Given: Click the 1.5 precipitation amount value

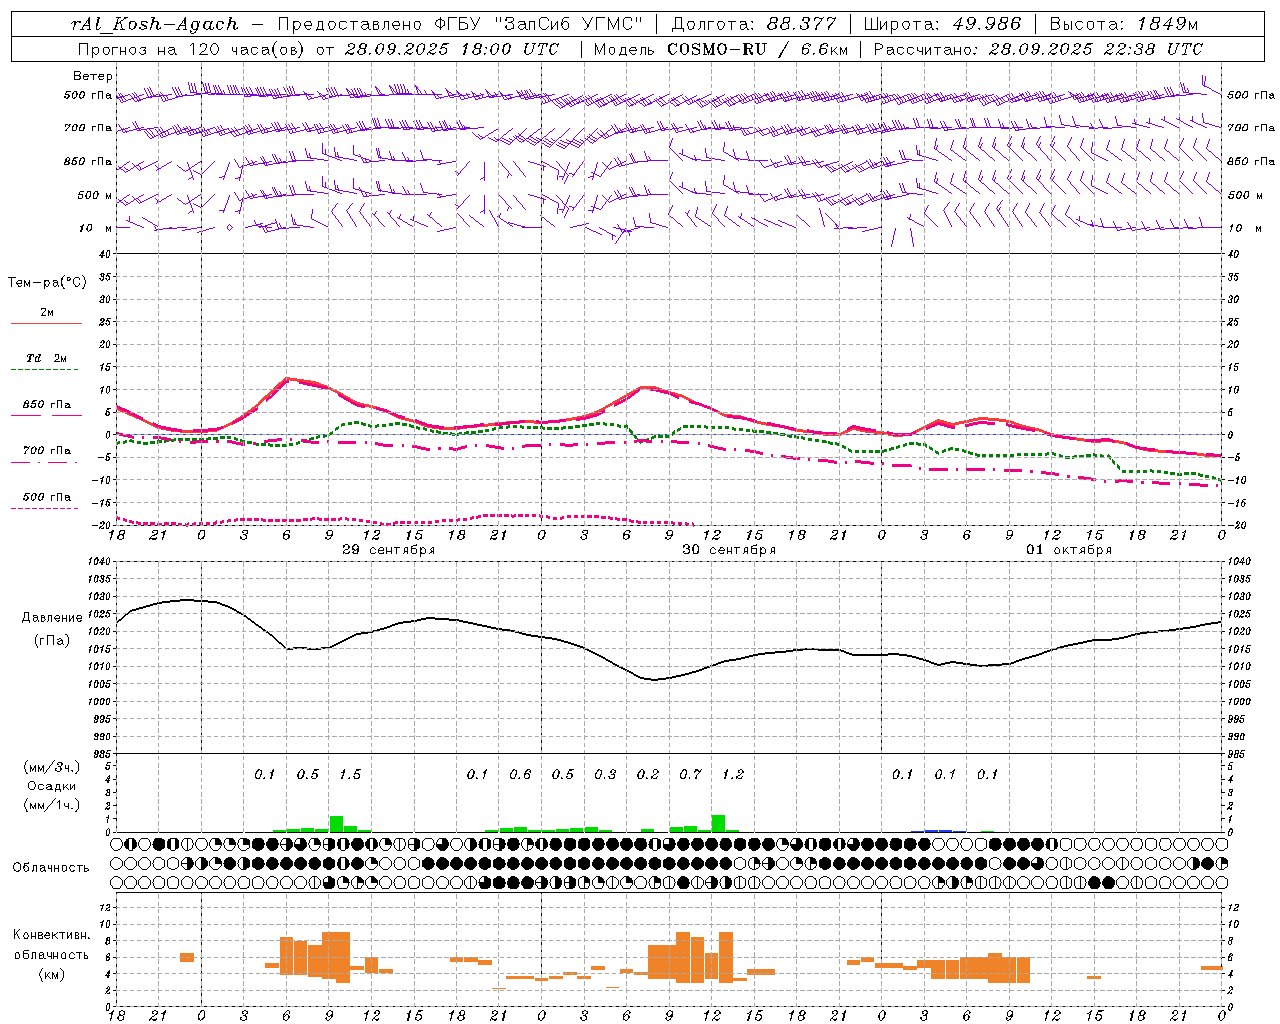Looking at the screenshot, I should 350,774.
